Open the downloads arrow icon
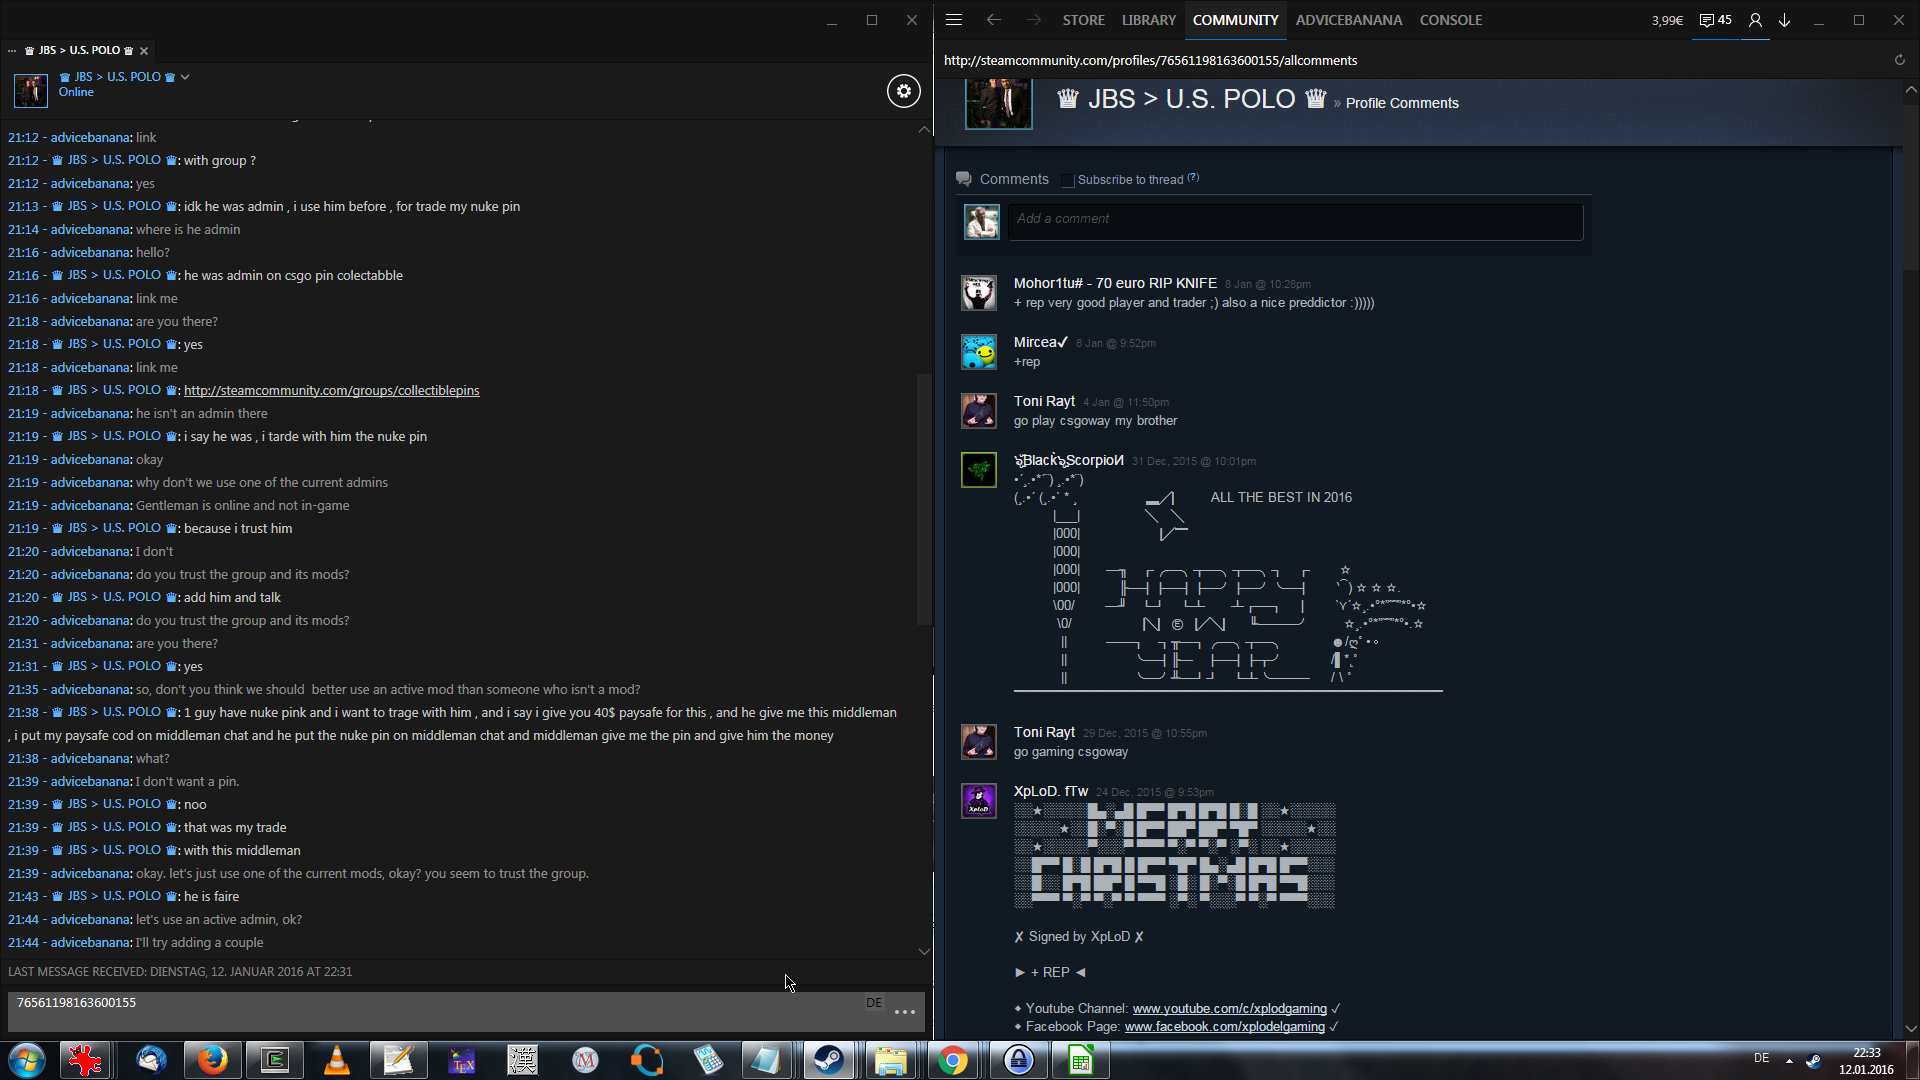 tap(1784, 20)
